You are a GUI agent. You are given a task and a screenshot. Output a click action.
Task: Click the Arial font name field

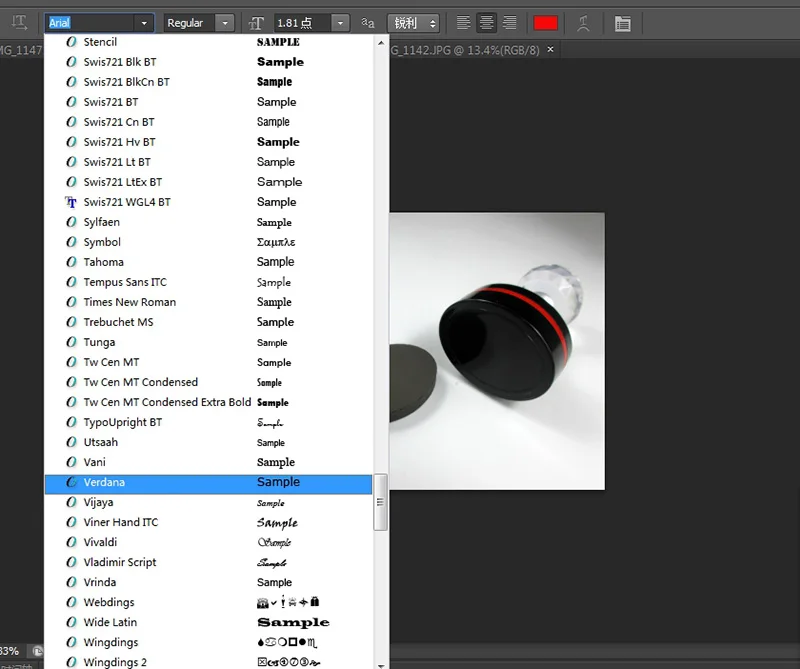click(90, 23)
